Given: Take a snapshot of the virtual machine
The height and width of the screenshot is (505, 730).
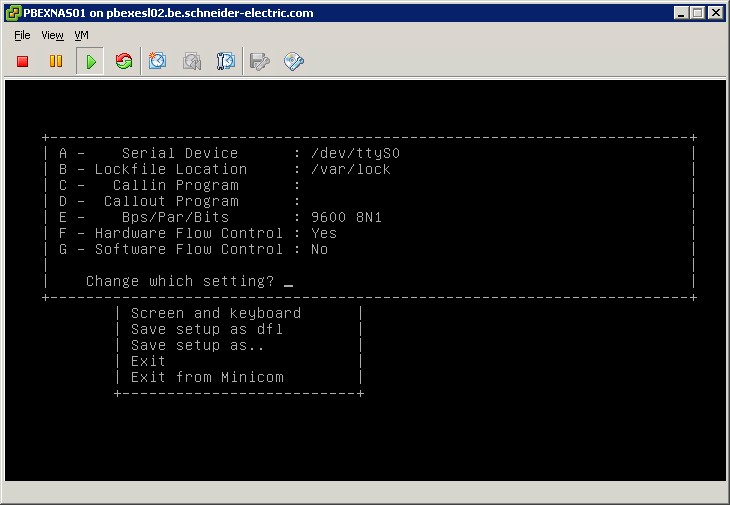Looking at the screenshot, I should [x=158, y=62].
